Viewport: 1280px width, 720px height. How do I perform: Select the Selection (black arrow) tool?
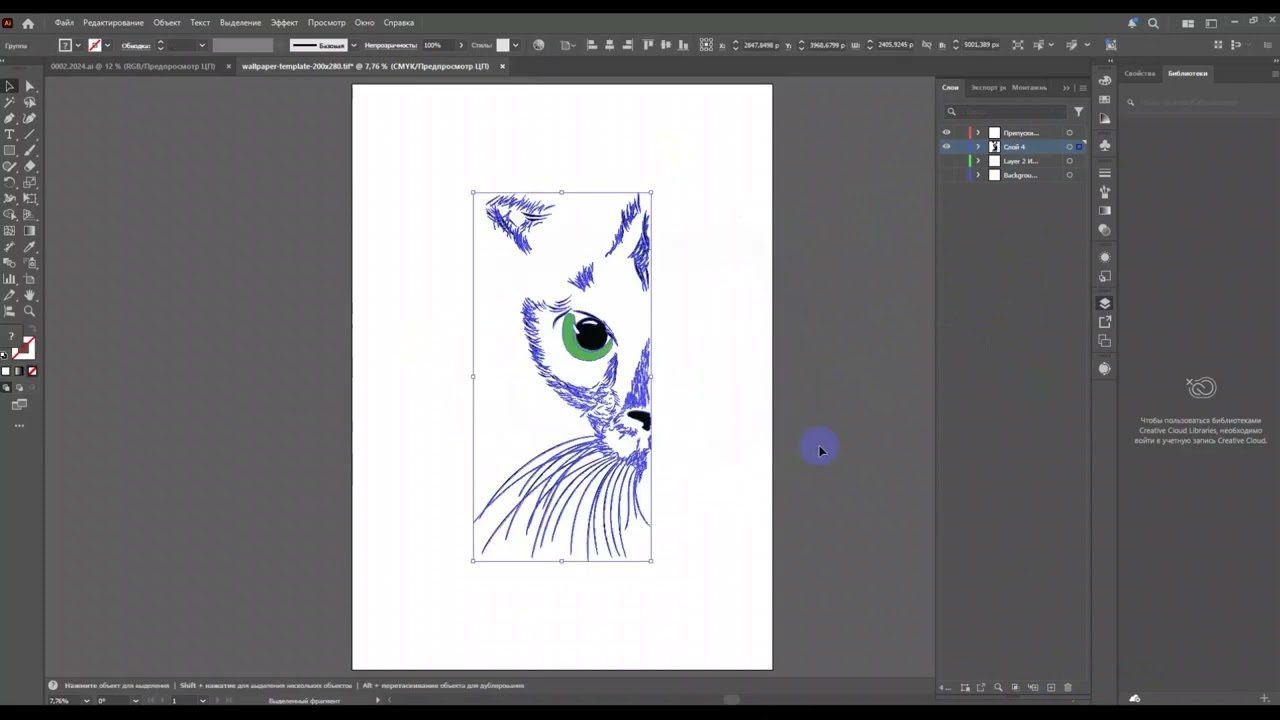[x=10, y=86]
